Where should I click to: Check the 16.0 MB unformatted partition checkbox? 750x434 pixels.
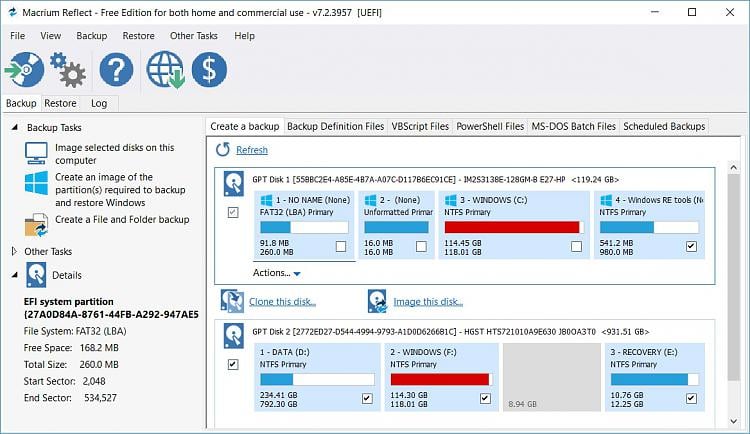[421, 246]
